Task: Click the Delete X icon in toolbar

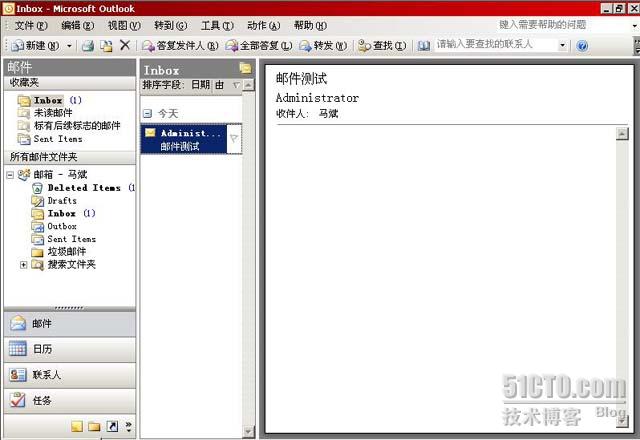Action: point(125,45)
